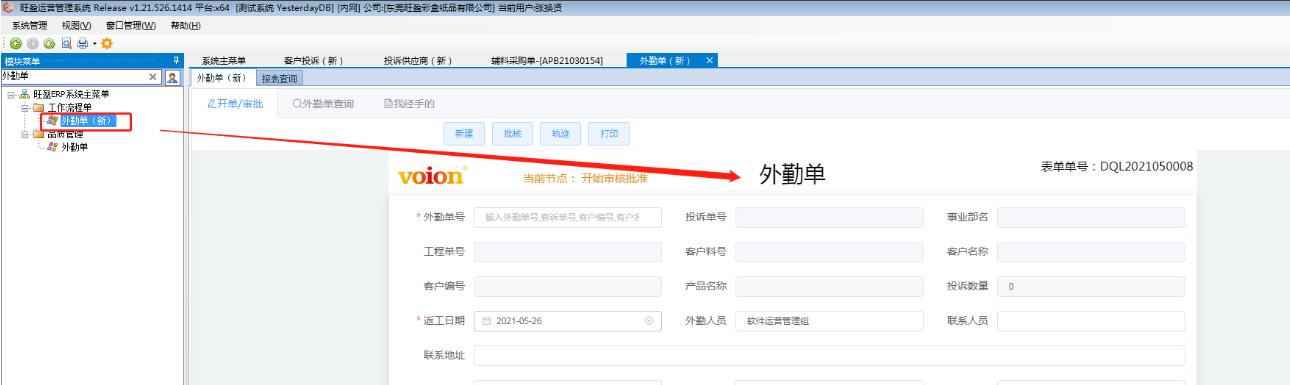Collapse the 工作流程单 folder node
The height and width of the screenshot is (385, 1290).
[x=24, y=107]
